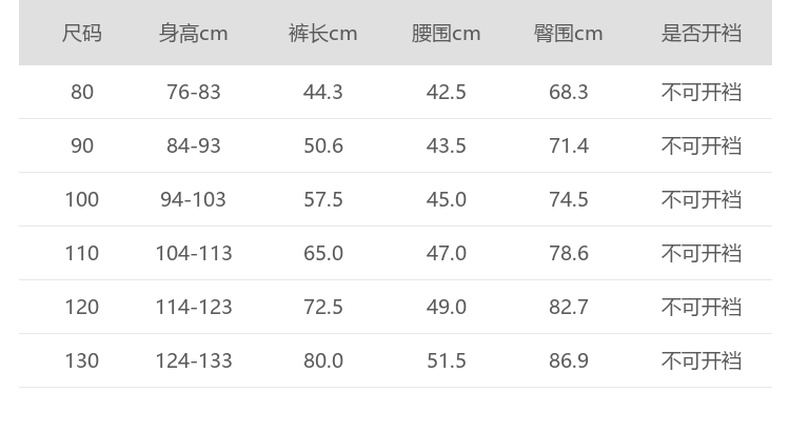Click the size 90 cell
The image size is (790, 431).
coord(82,146)
